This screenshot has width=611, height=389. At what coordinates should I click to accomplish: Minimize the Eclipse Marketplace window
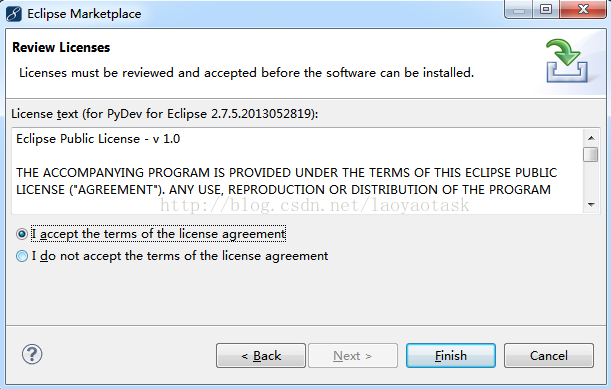519,10
